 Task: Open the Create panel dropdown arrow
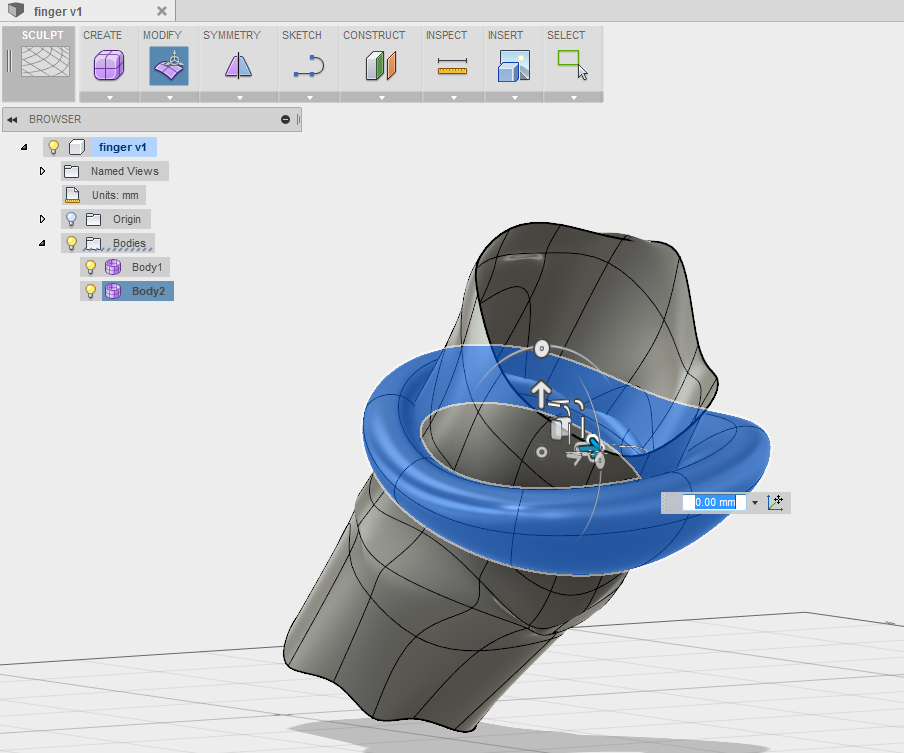tap(108, 98)
